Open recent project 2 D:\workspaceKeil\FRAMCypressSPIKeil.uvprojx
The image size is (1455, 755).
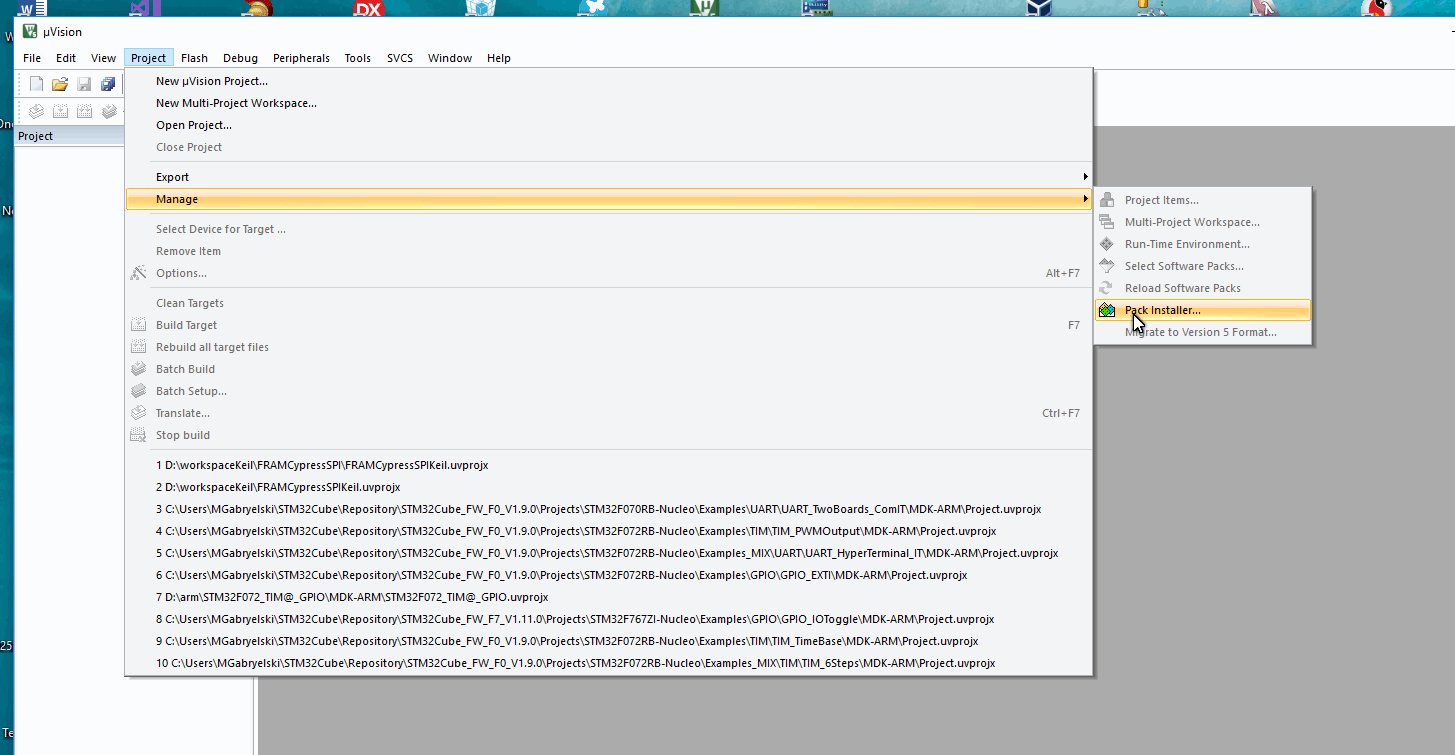click(x=608, y=487)
